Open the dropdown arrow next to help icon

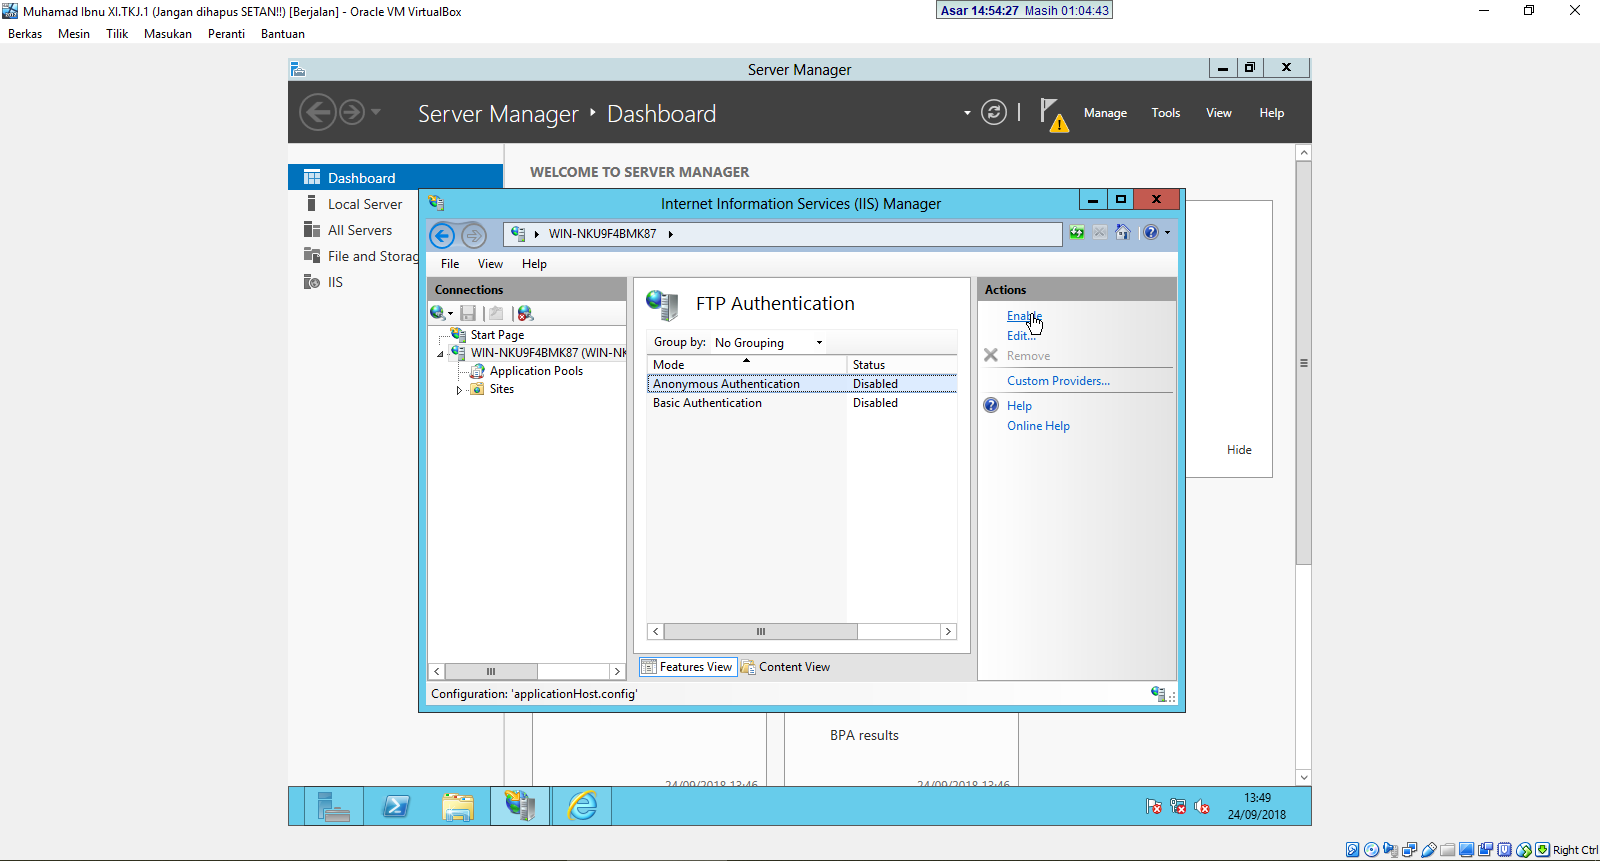(x=1167, y=232)
